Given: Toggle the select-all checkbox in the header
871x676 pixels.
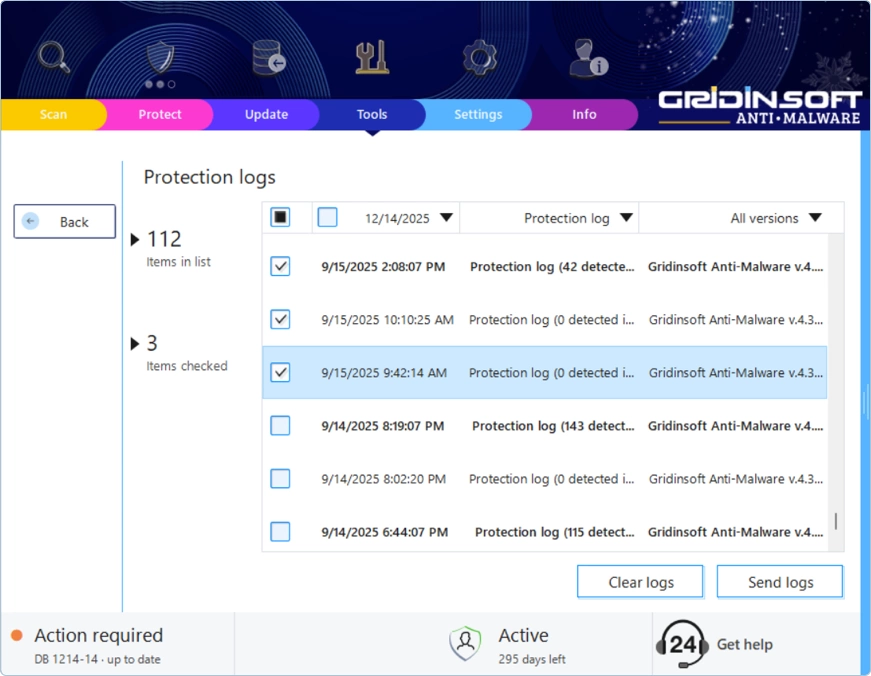Looking at the screenshot, I should (x=281, y=217).
